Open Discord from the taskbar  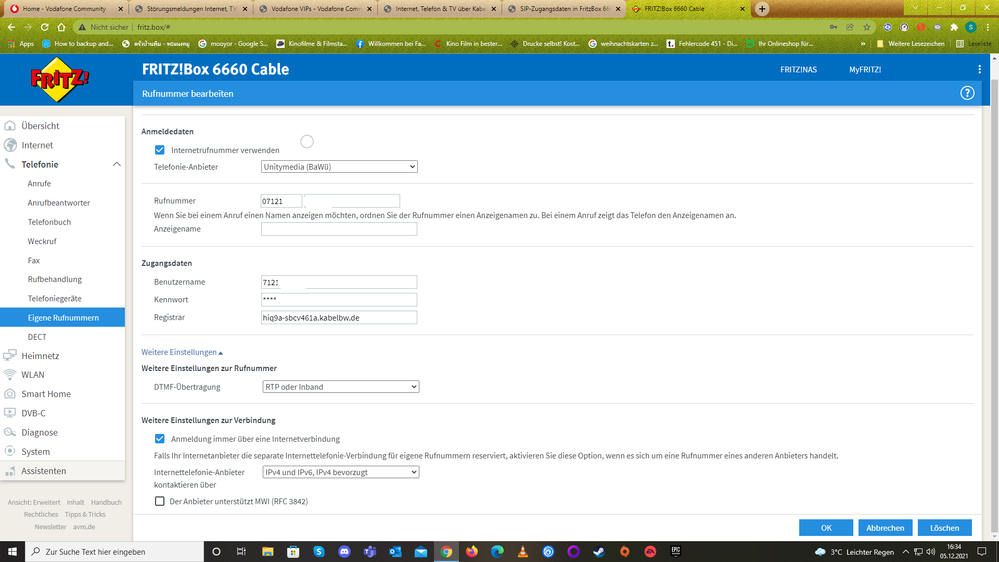344,552
